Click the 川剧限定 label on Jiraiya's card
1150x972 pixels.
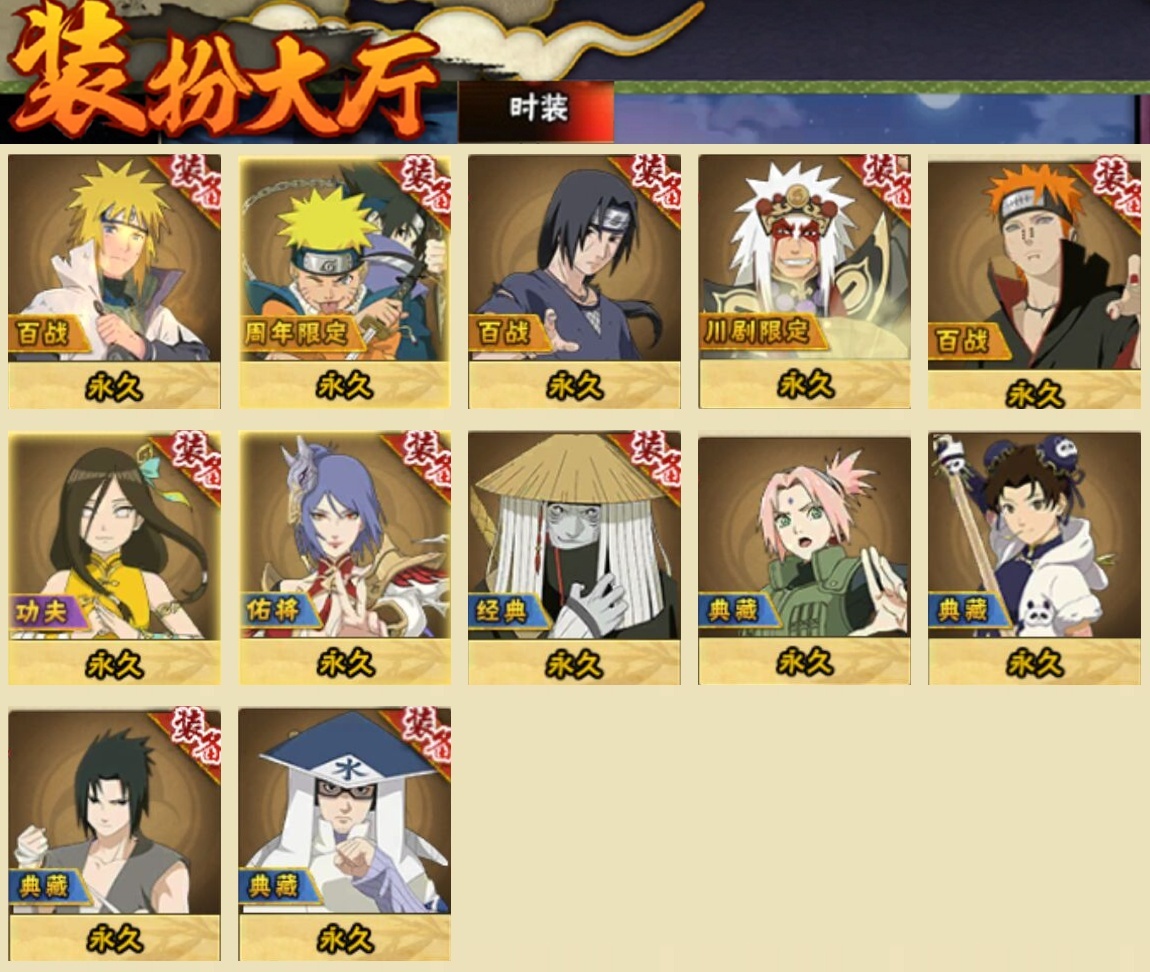click(757, 331)
